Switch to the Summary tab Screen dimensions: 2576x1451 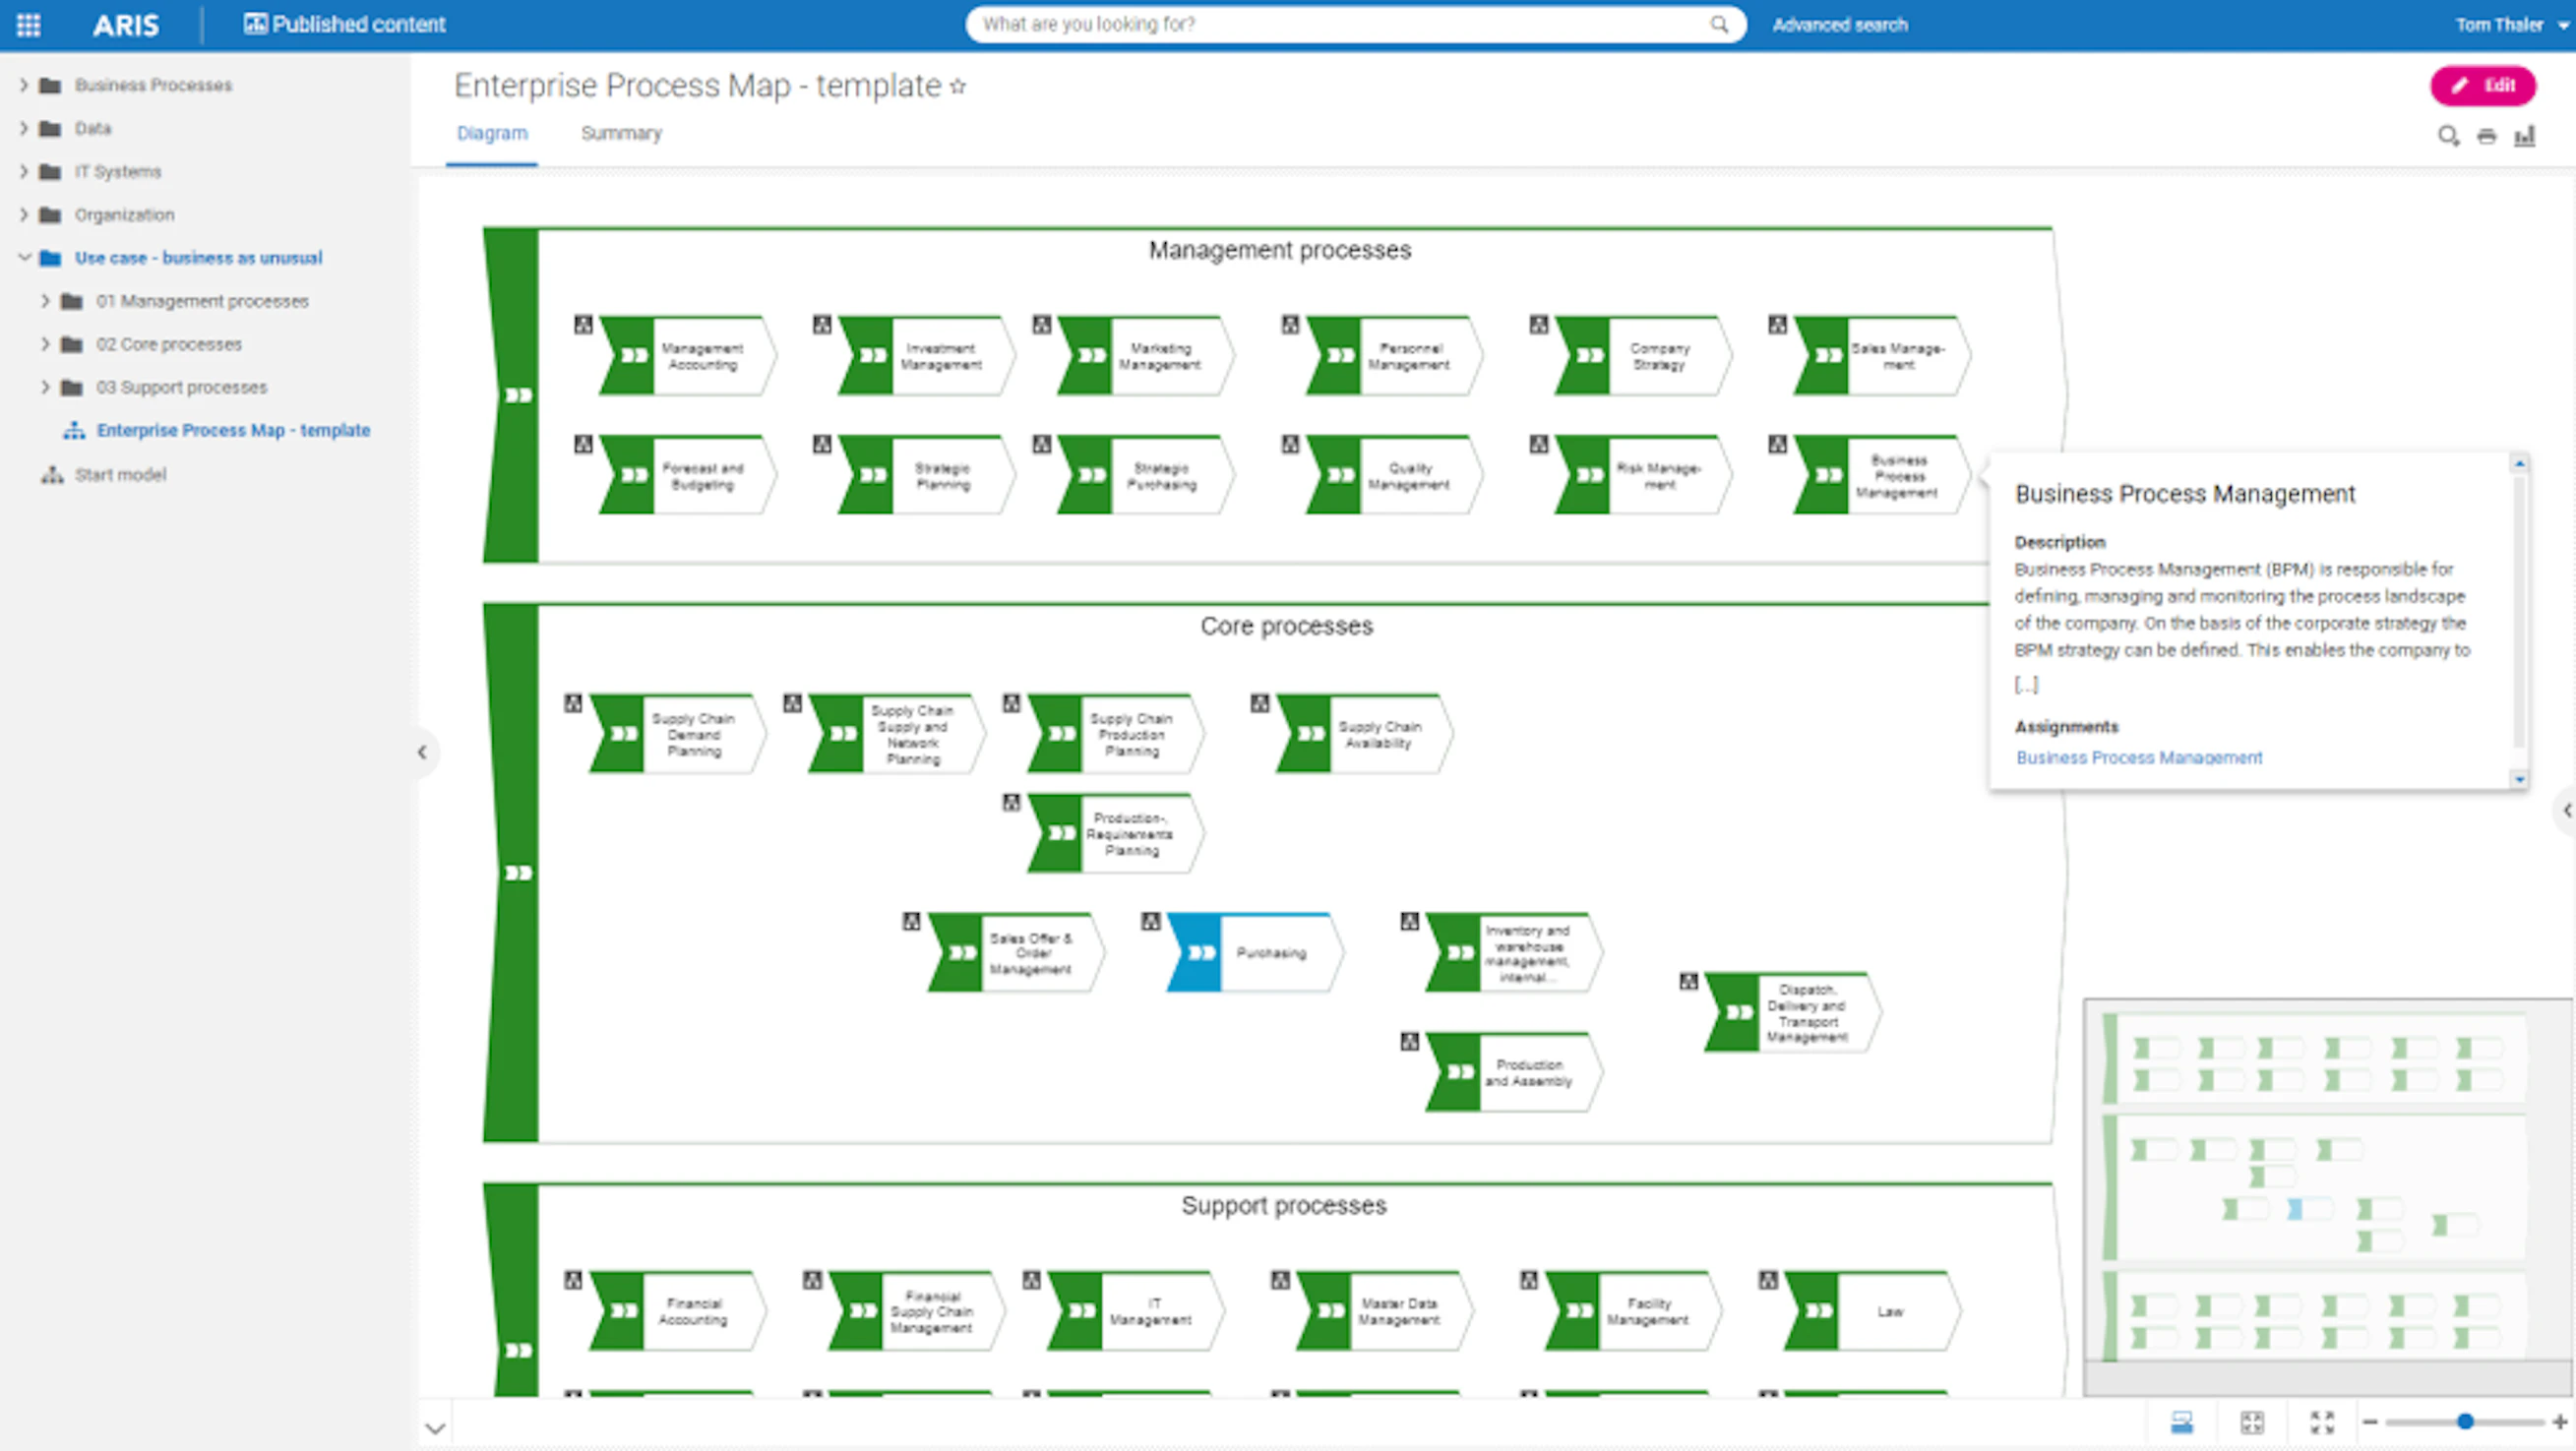621,133
